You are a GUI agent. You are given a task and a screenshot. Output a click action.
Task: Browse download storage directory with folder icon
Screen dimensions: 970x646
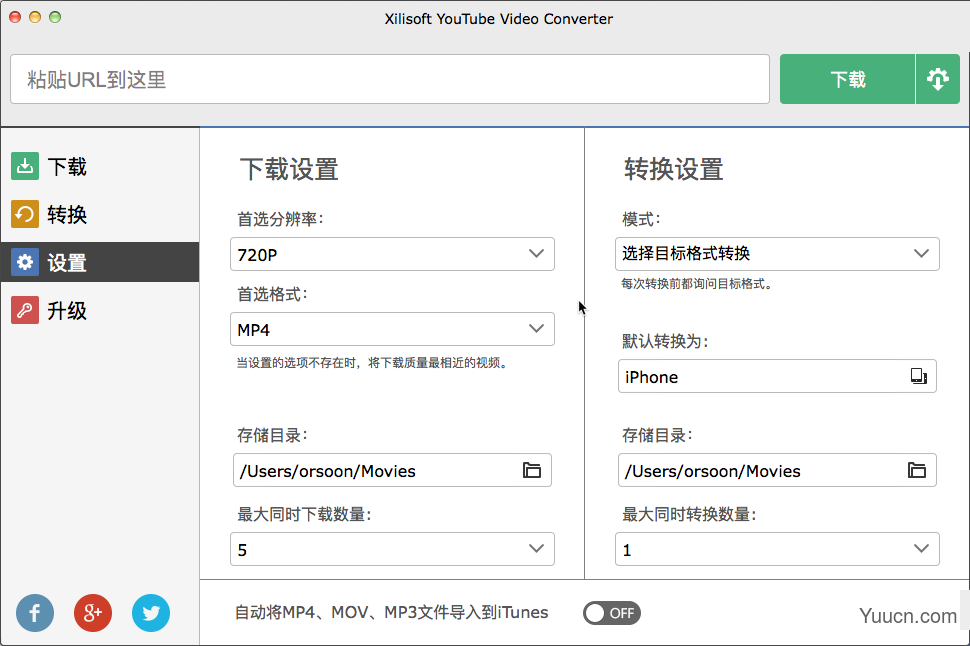531,470
